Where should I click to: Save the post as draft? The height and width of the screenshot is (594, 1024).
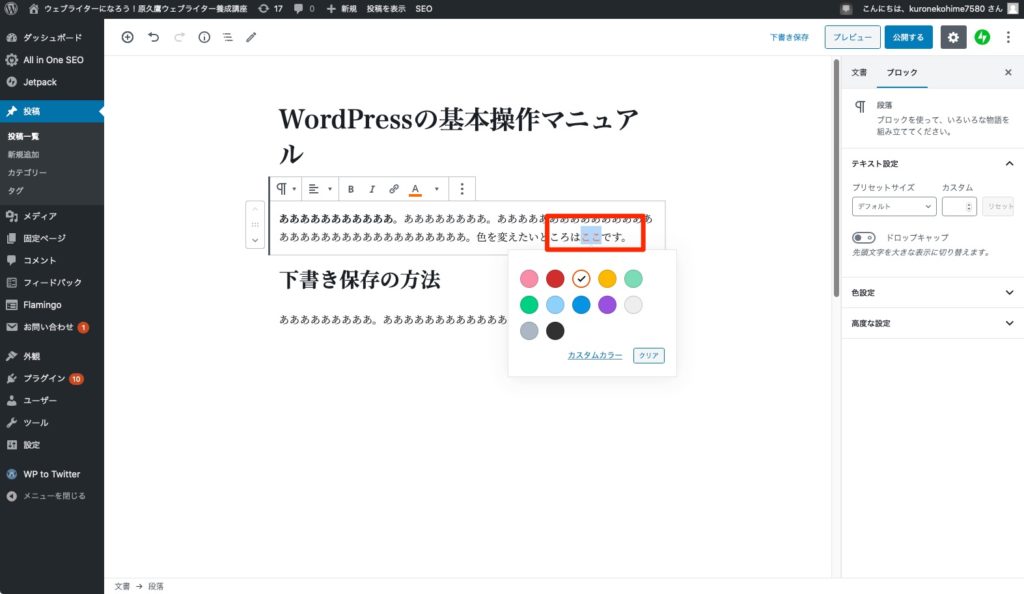[789, 37]
